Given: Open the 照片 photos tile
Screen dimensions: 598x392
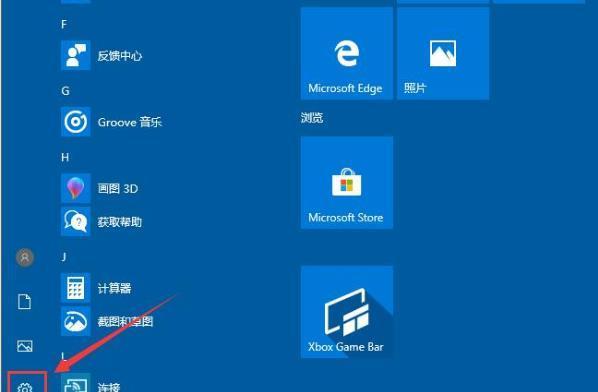Looking at the screenshot, I should 443,53.
